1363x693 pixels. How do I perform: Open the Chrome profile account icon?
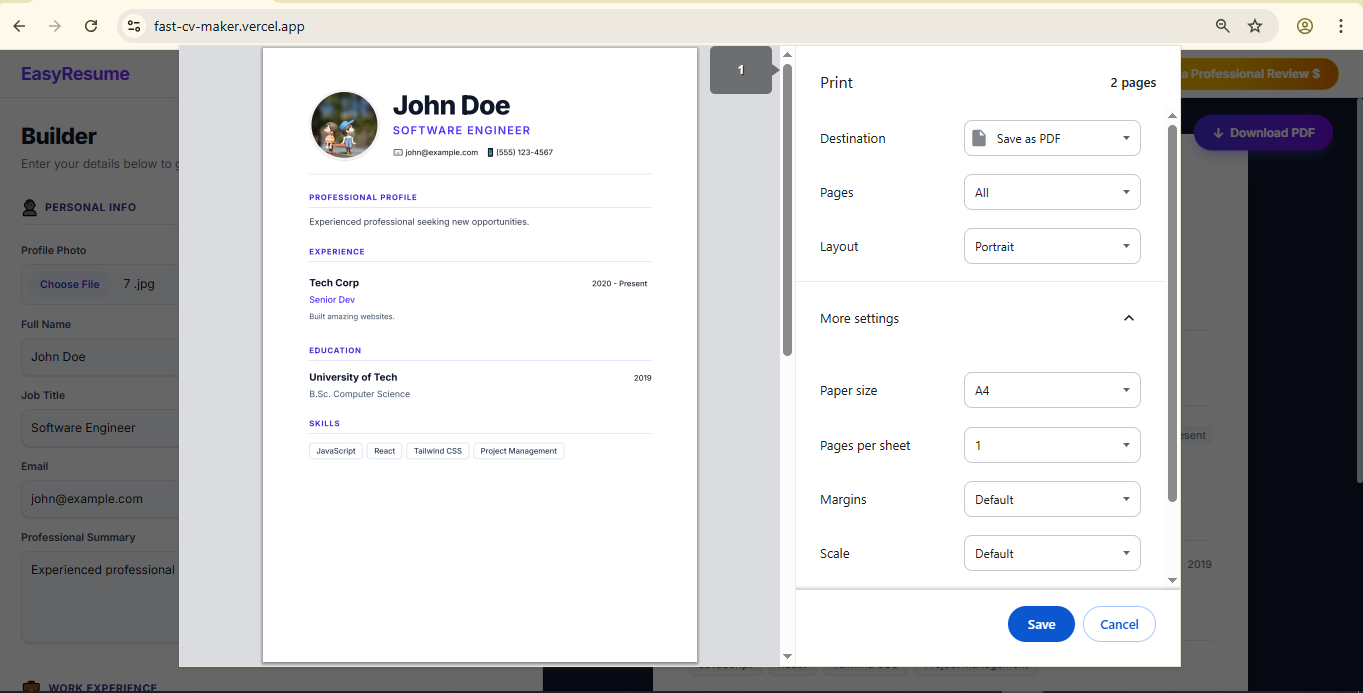1304,26
